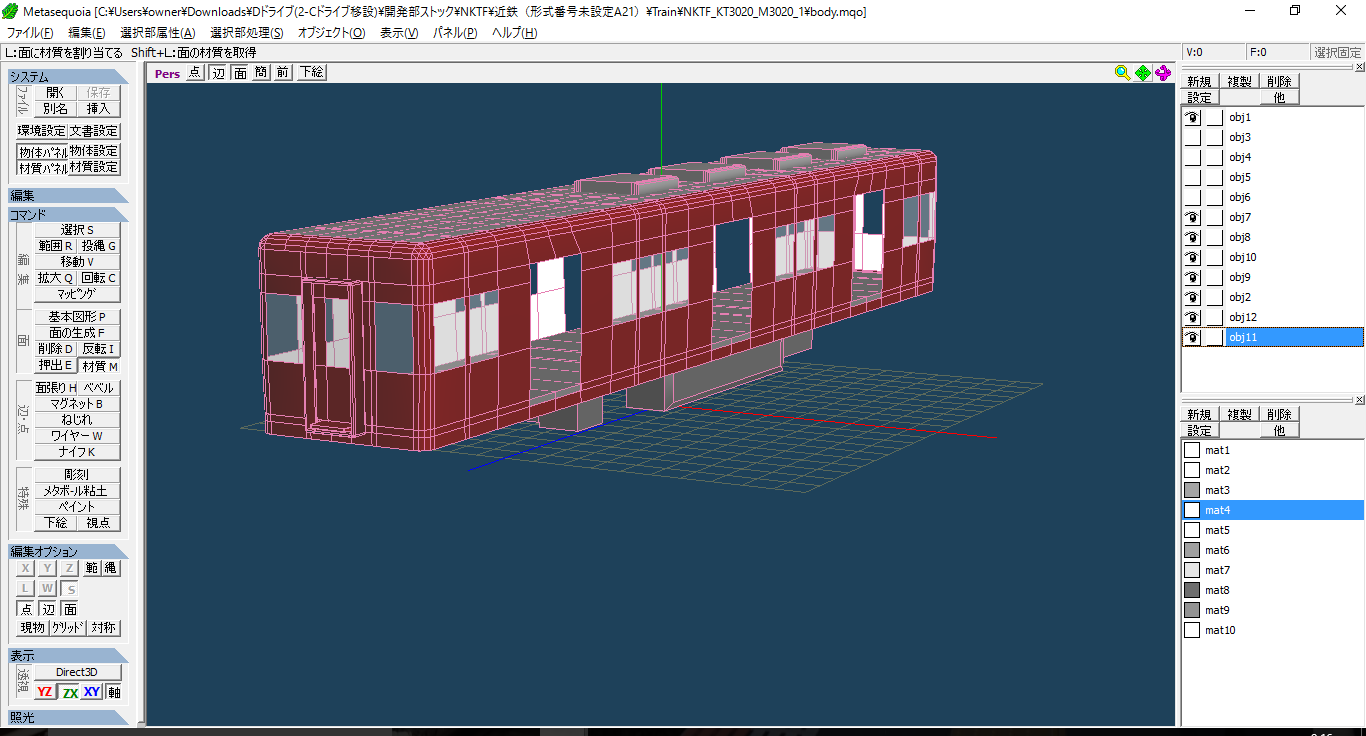The width and height of the screenshot is (1366, 736).
Task: Toggle the 面 display button in viewport toolbar
Action: 240,72
